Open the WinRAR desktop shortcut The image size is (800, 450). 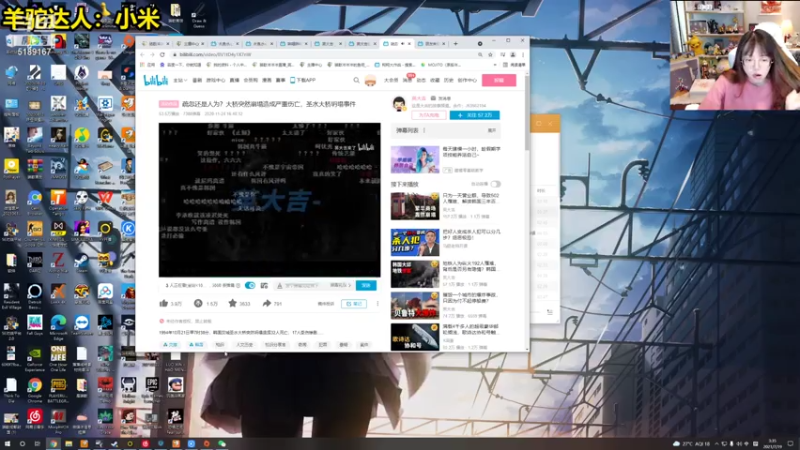pos(35,167)
